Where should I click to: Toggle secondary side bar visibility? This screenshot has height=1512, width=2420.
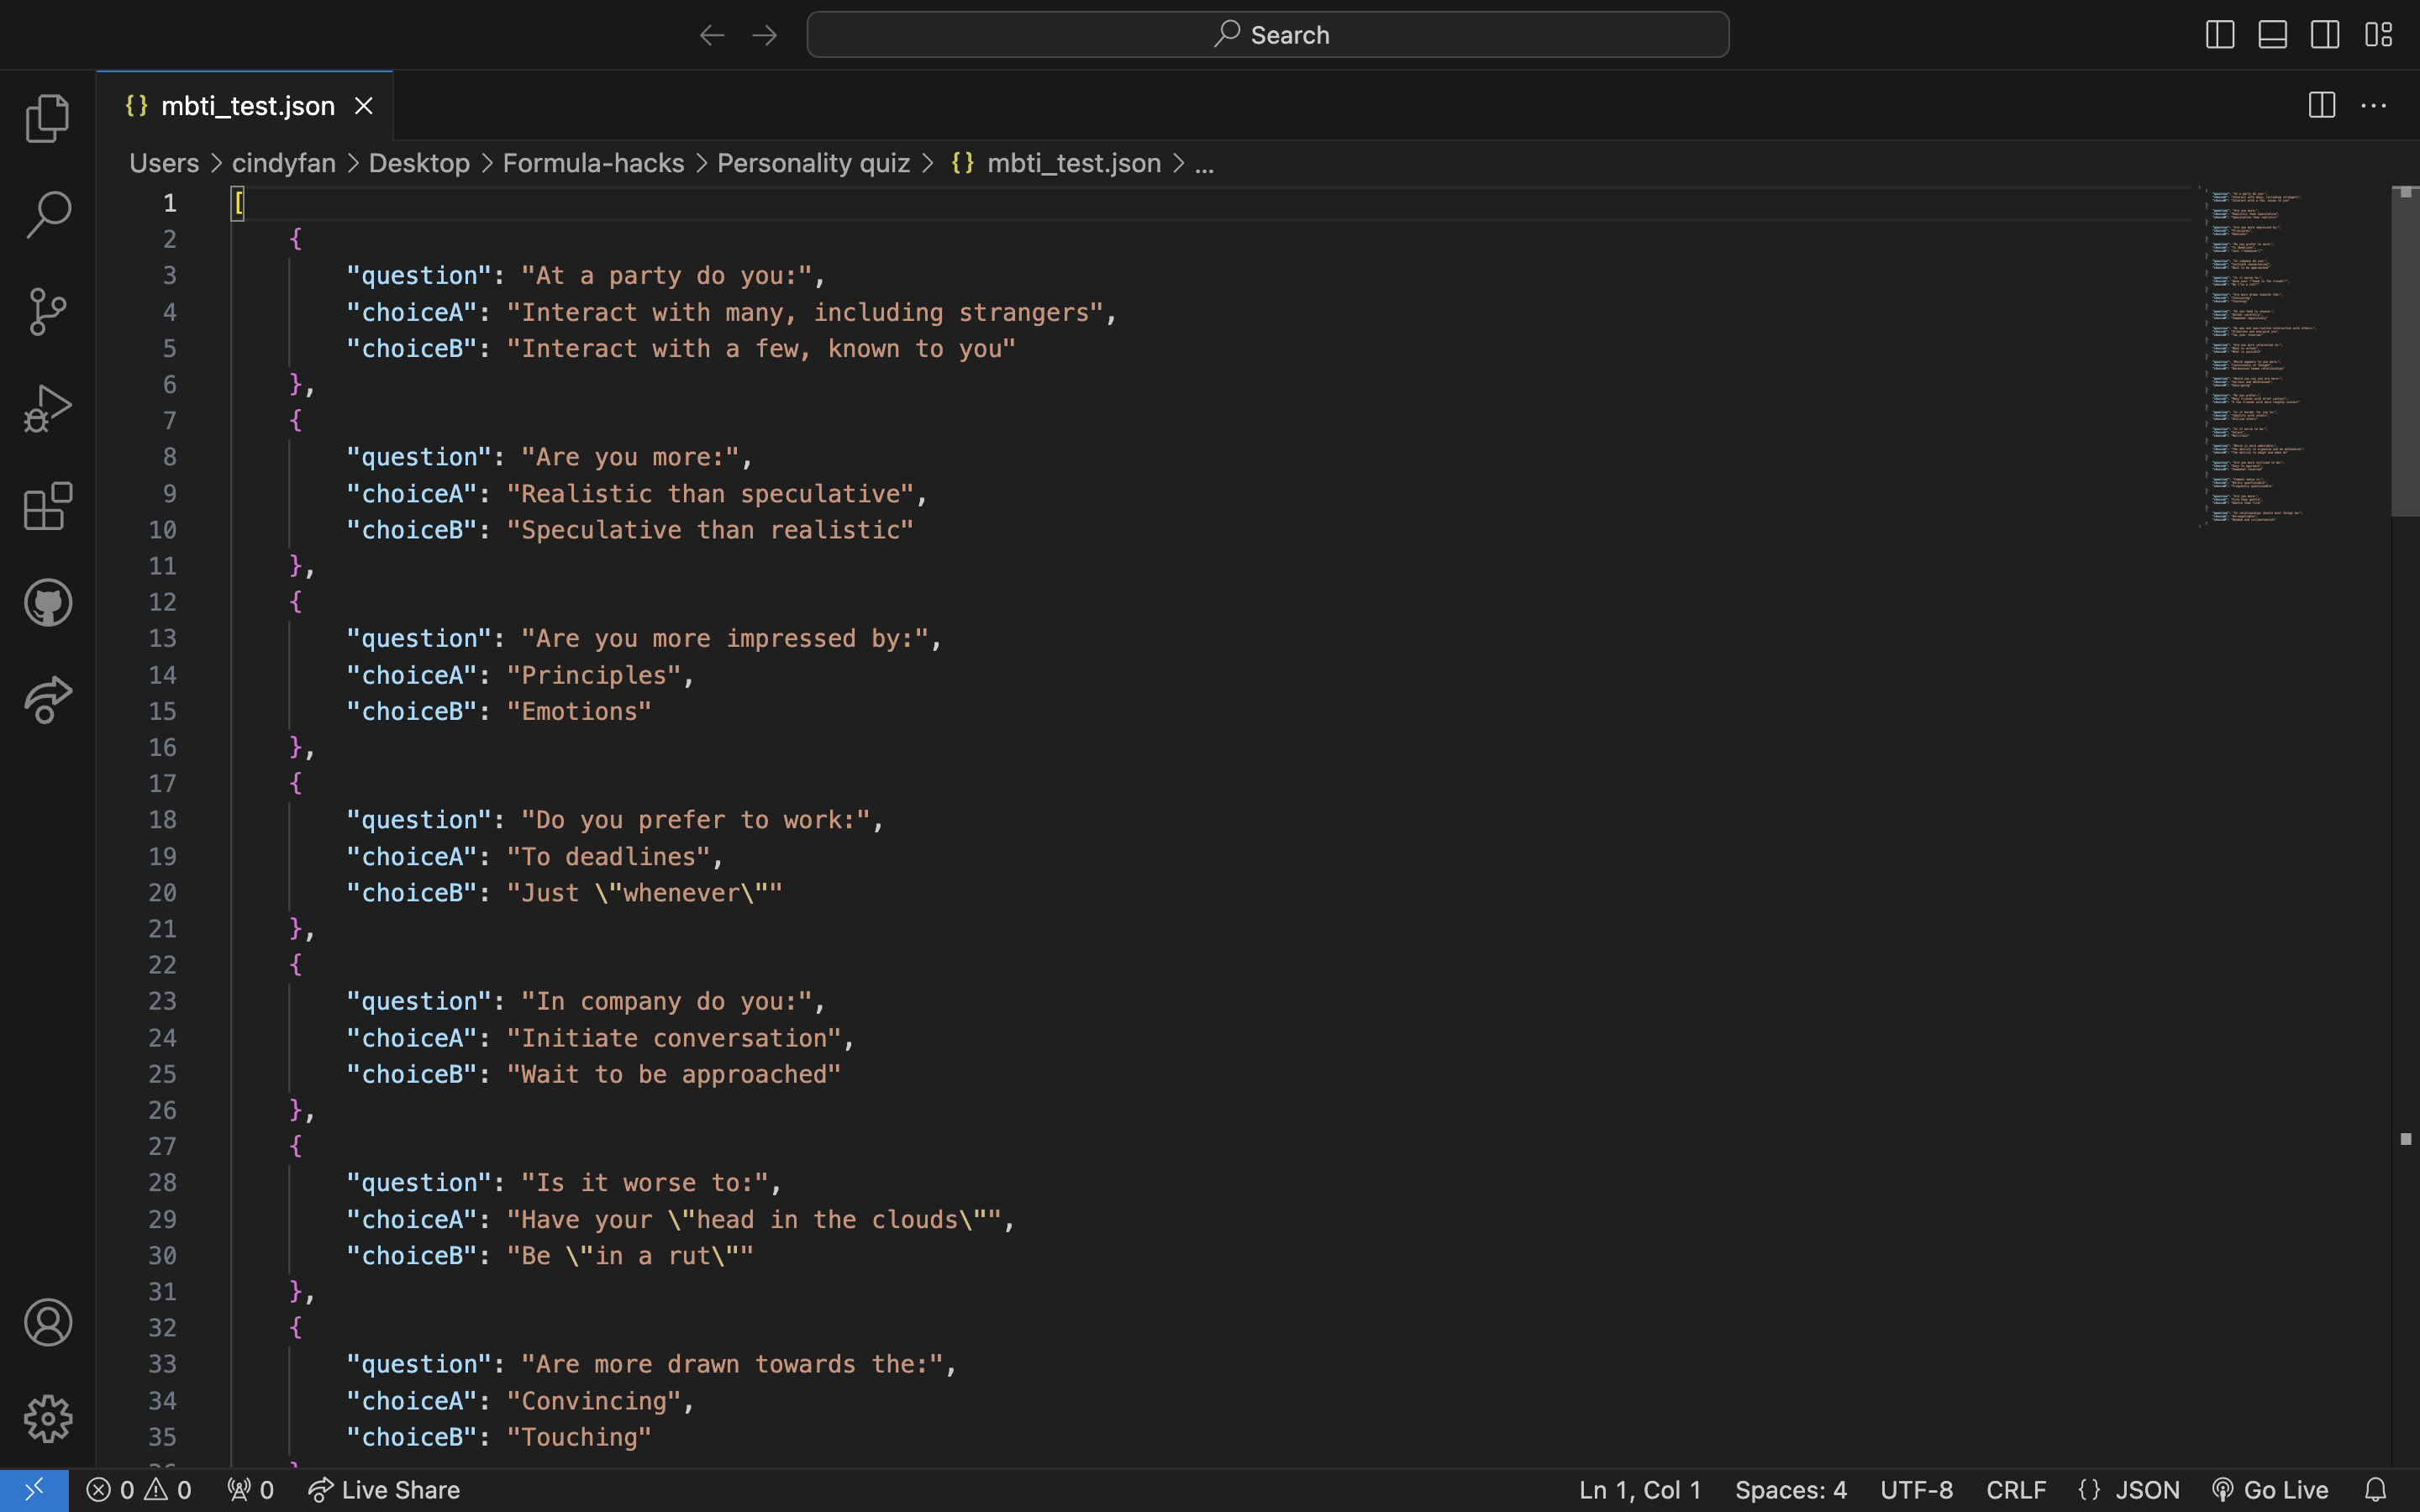tap(2325, 35)
